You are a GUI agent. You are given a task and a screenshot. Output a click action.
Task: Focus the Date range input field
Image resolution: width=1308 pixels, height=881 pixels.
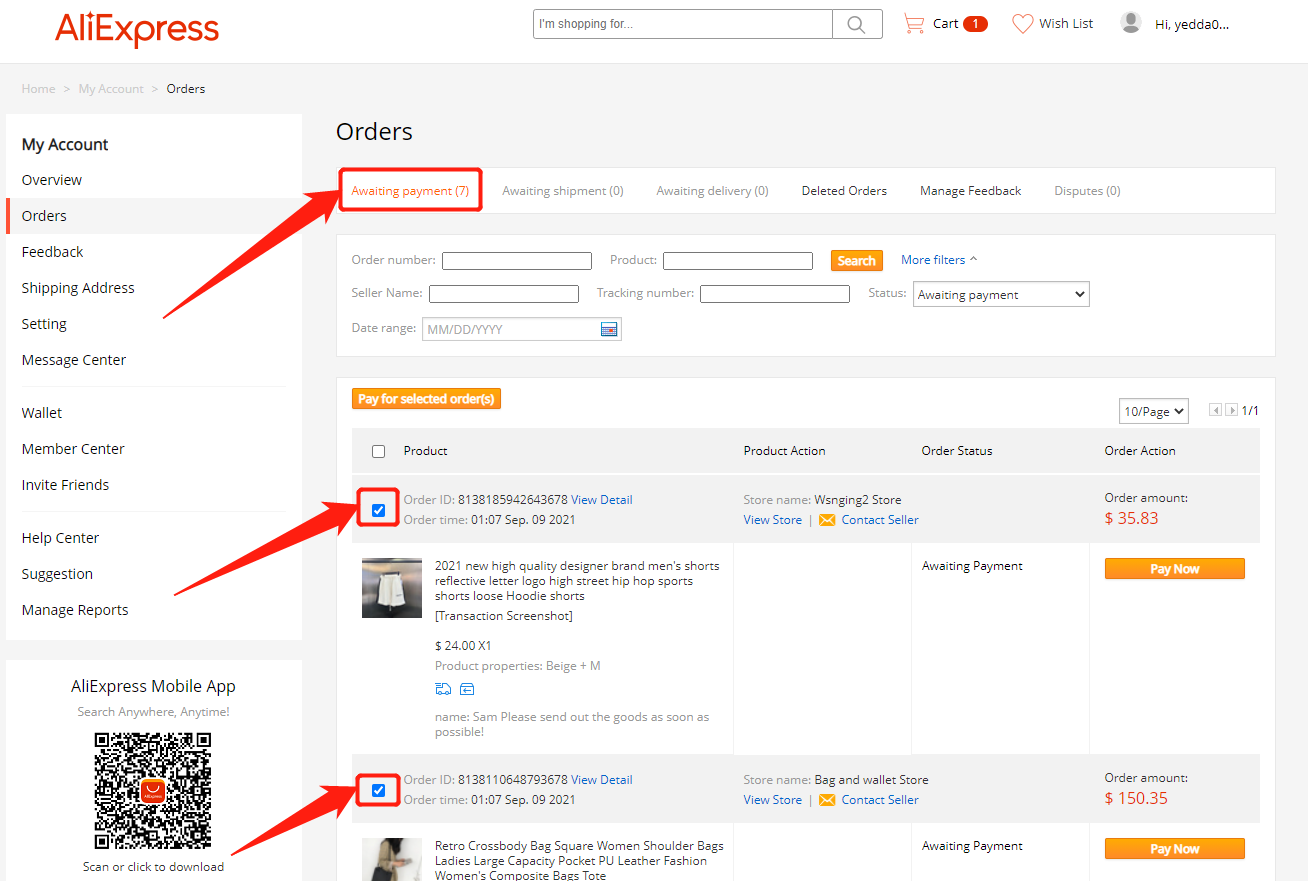pyautogui.click(x=522, y=329)
